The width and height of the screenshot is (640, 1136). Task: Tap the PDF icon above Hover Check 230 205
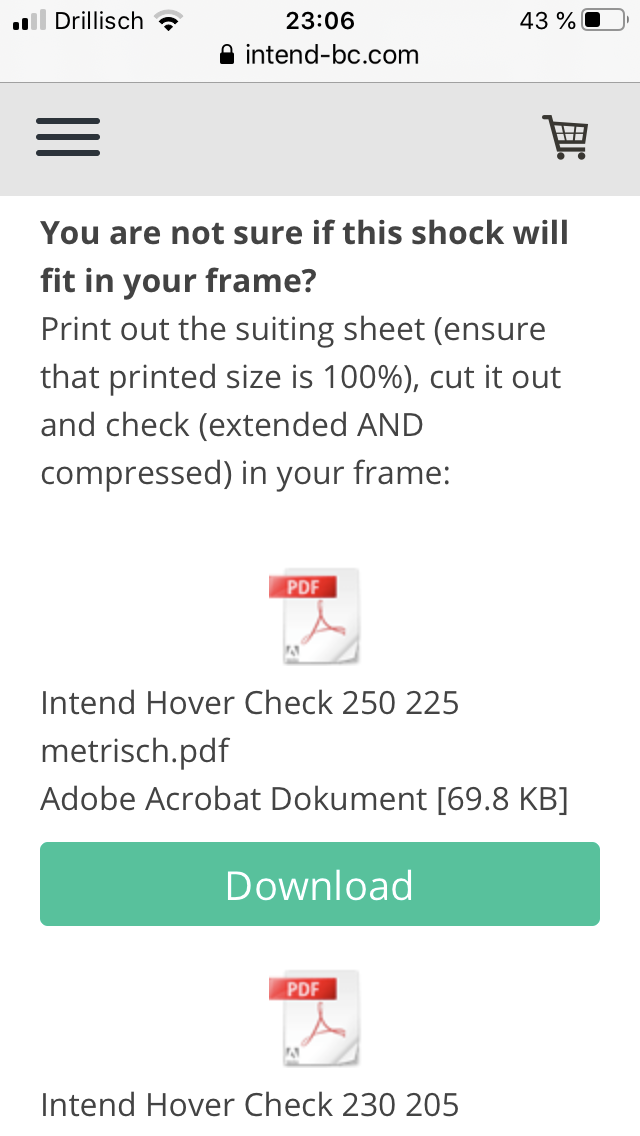click(x=314, y=1017)
